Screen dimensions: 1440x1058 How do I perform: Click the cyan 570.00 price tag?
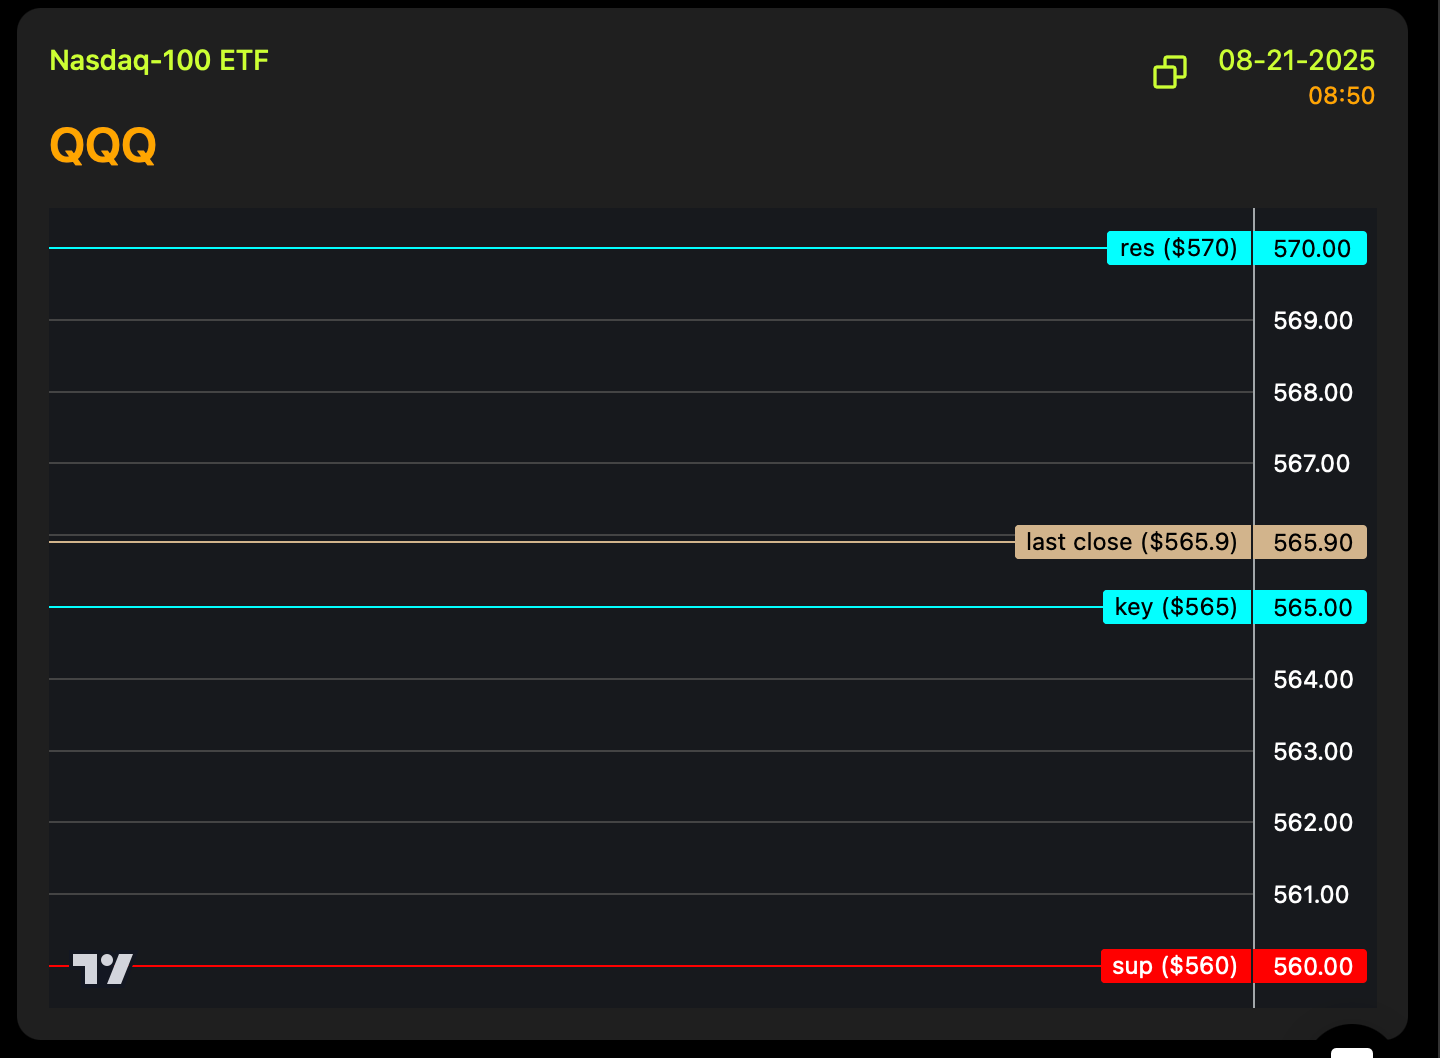[1311, 248]
